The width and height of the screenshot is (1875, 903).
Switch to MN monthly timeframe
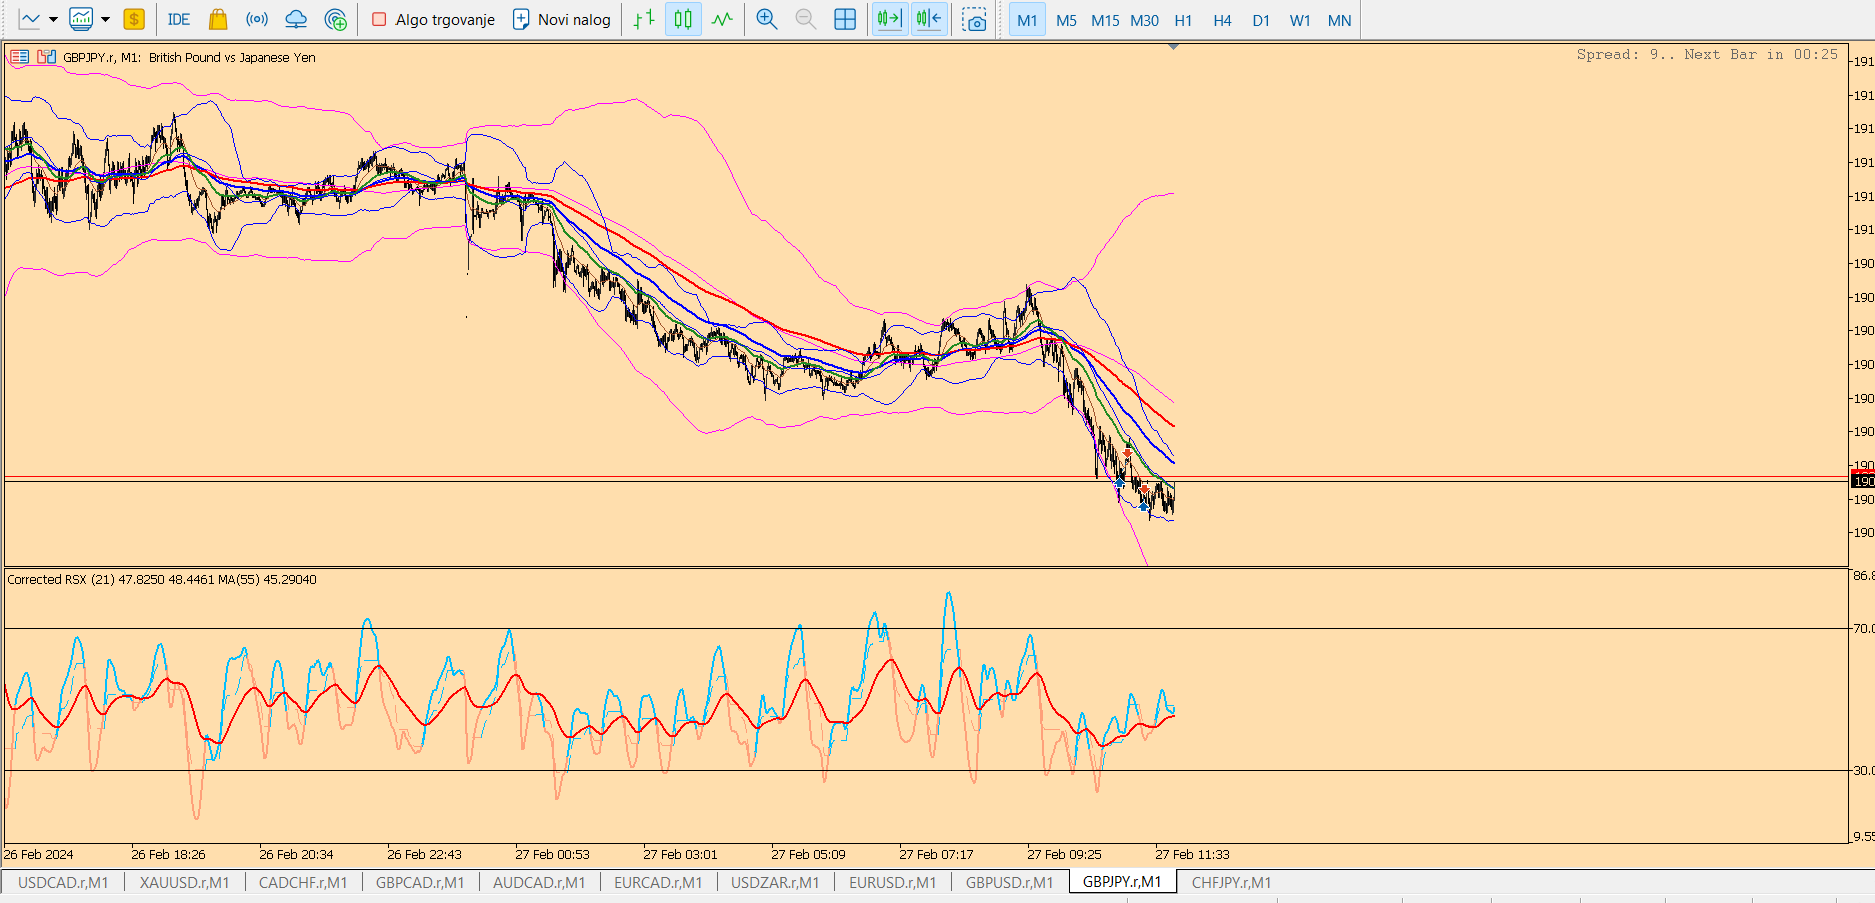(x=1339, y=20)
